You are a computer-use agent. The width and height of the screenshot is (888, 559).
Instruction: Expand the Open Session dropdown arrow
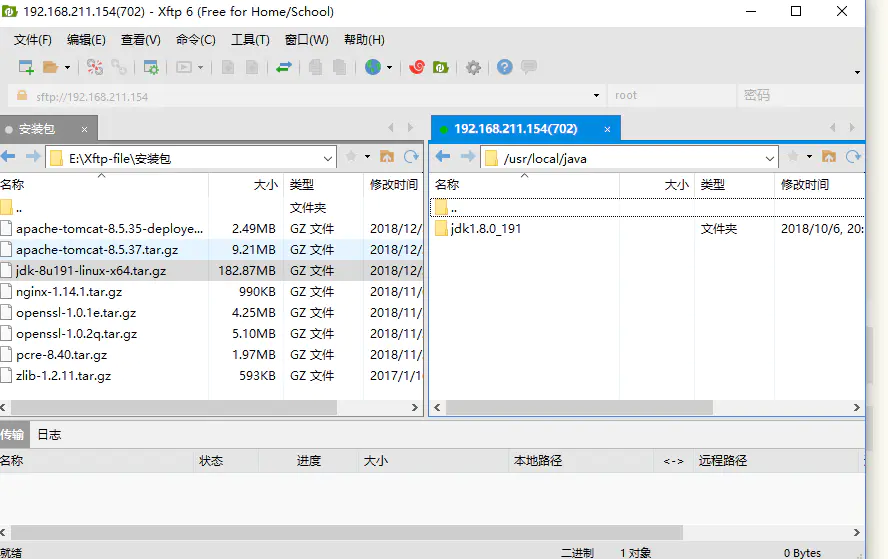click(x=67, y=67)
